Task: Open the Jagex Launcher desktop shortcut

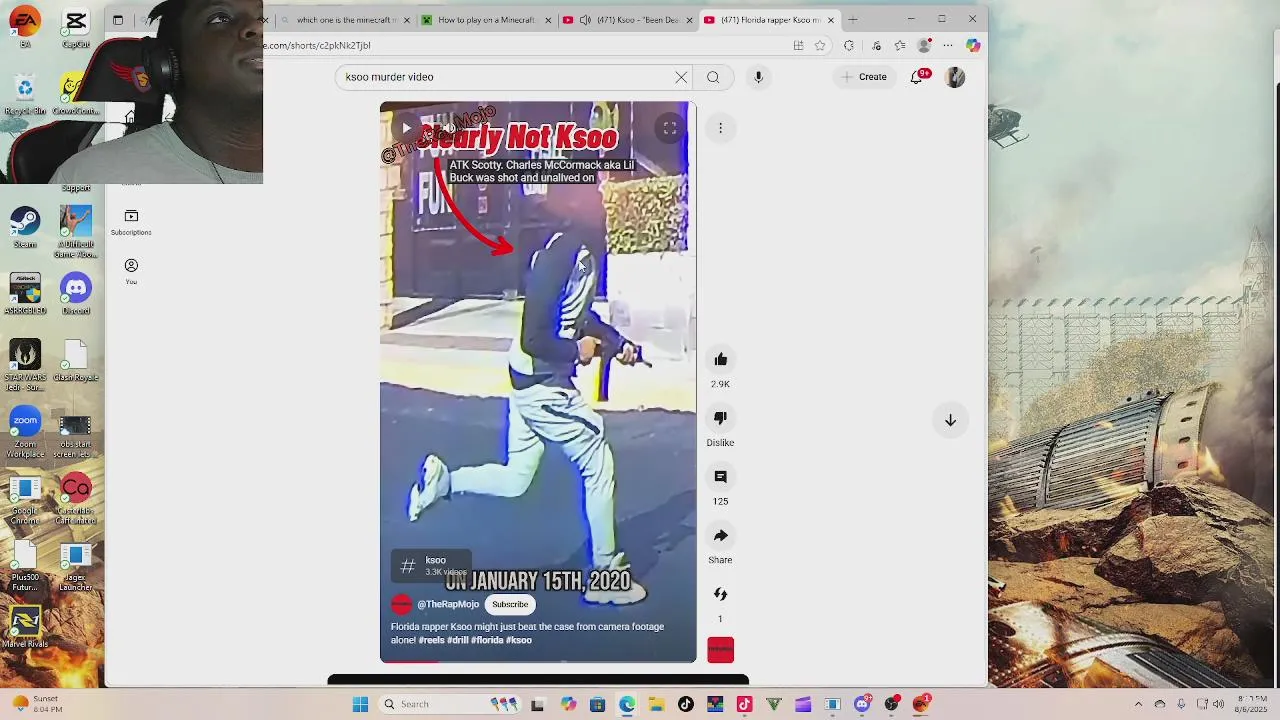Action: 76,566
